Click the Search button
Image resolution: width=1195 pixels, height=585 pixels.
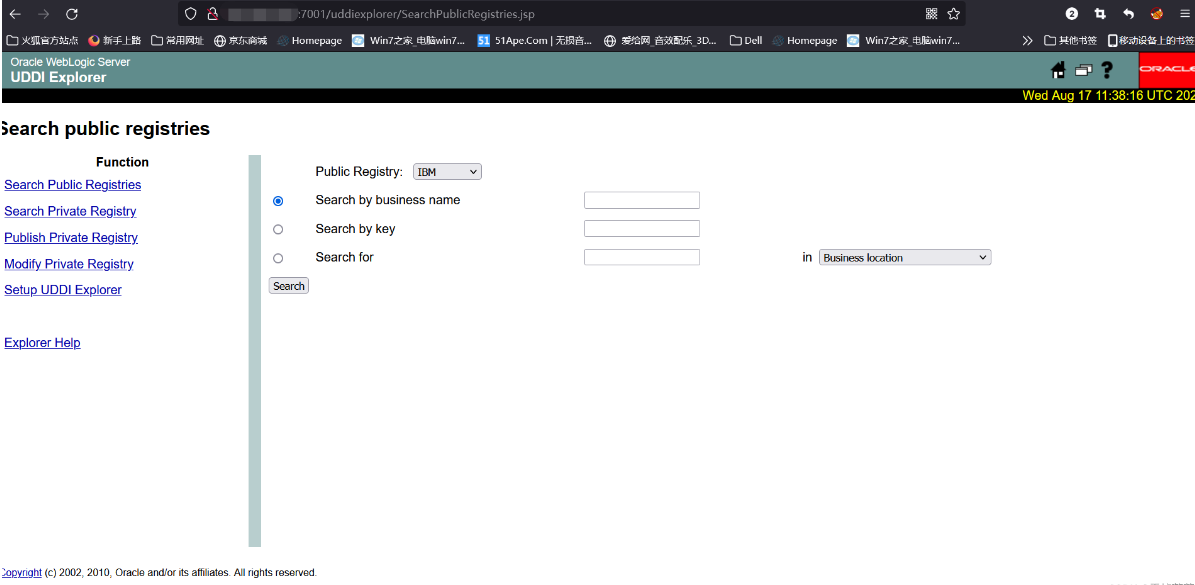(289, 286)
